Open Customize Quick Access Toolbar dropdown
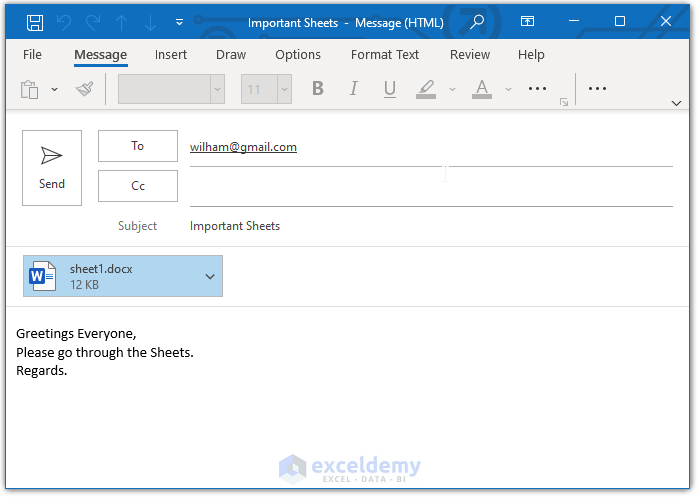 [179, 22]
